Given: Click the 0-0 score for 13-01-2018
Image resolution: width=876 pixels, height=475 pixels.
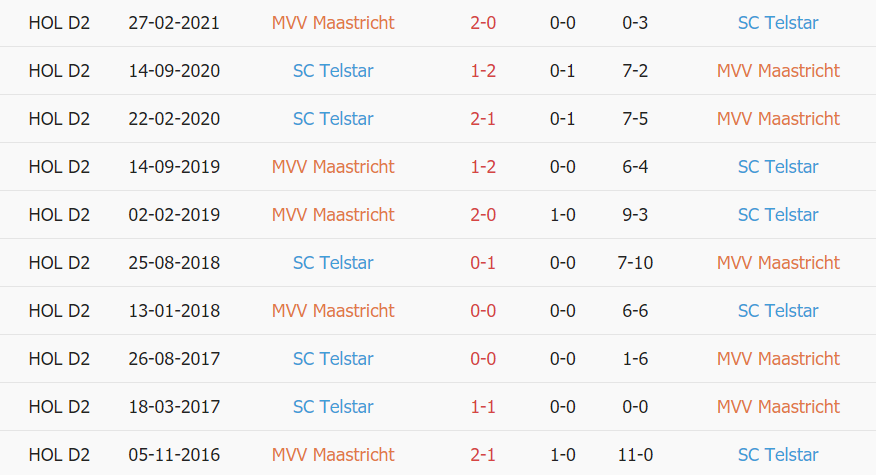Looking at the screenshot, I should coord(483,311).
